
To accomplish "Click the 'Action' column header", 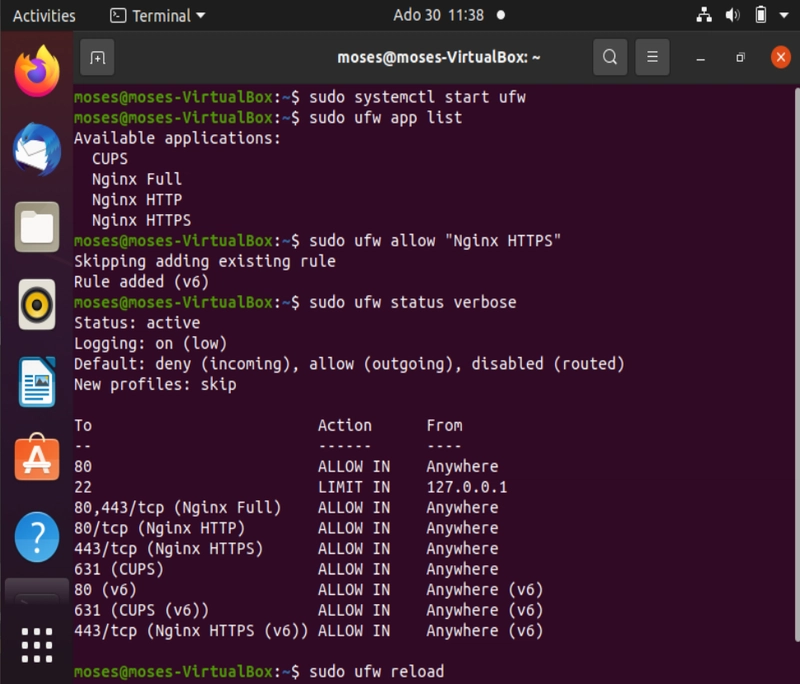I will point(345,425).
